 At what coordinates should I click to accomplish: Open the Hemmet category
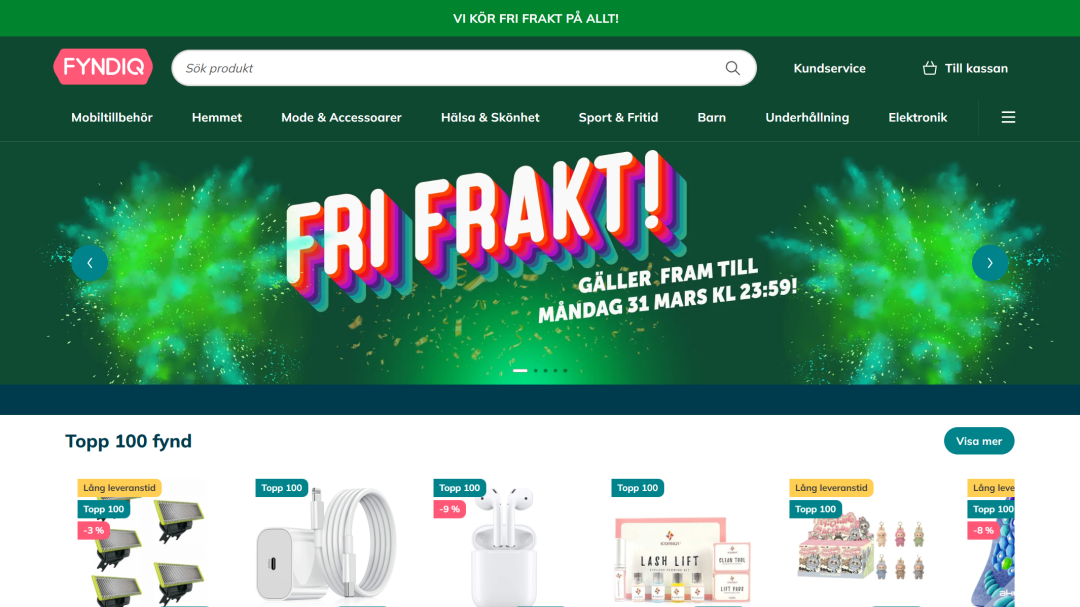click(217, 117)
